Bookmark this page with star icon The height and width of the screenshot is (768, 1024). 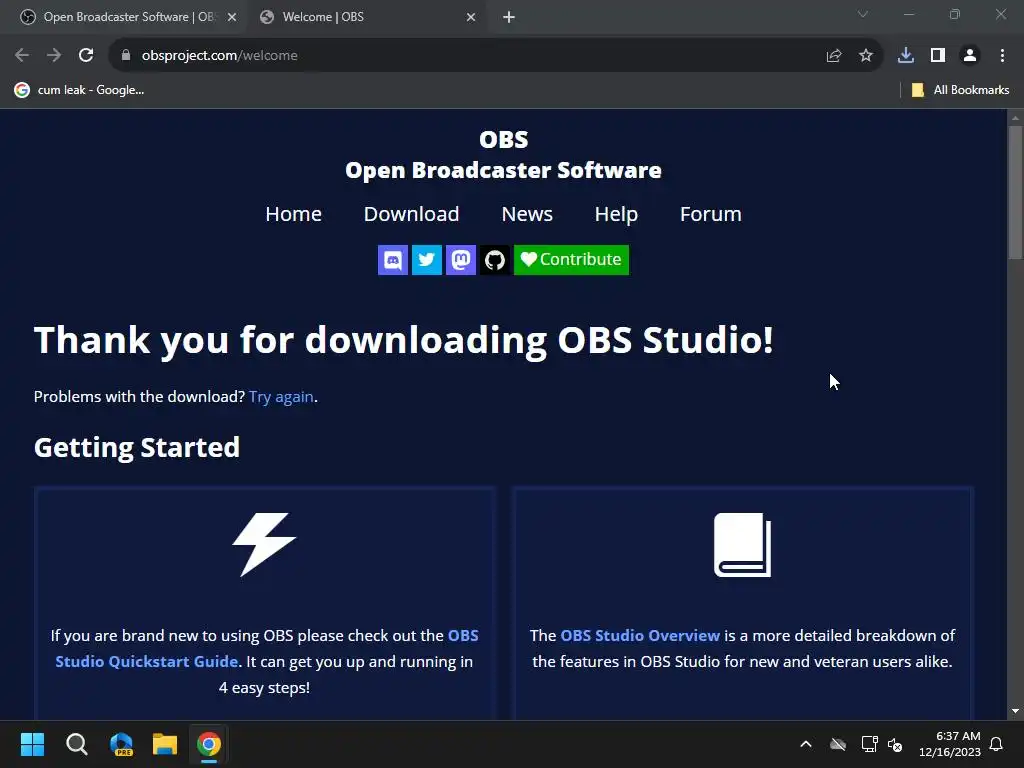click(x=866, y=56)
